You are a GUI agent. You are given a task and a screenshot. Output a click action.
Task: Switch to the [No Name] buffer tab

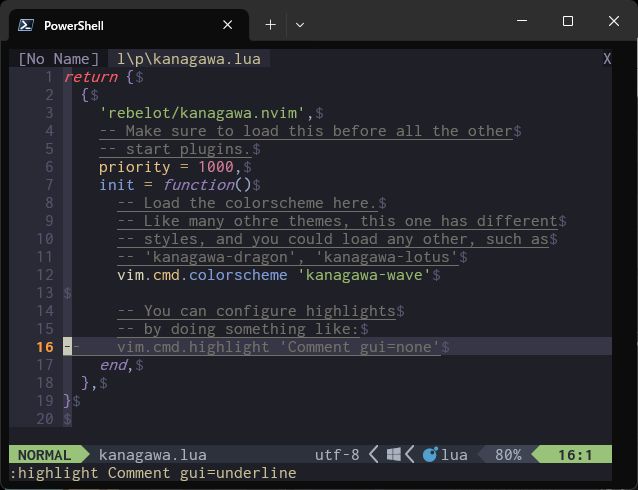59,59
